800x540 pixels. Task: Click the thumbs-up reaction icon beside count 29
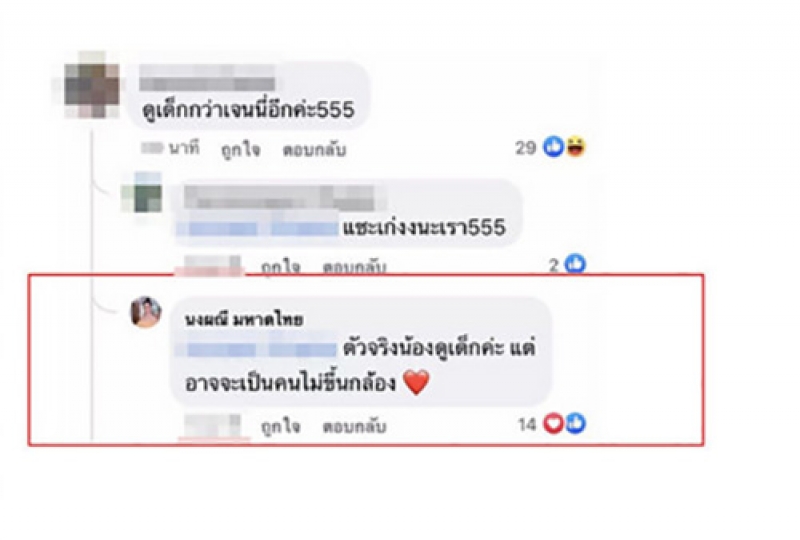click(x=554, y=147)
